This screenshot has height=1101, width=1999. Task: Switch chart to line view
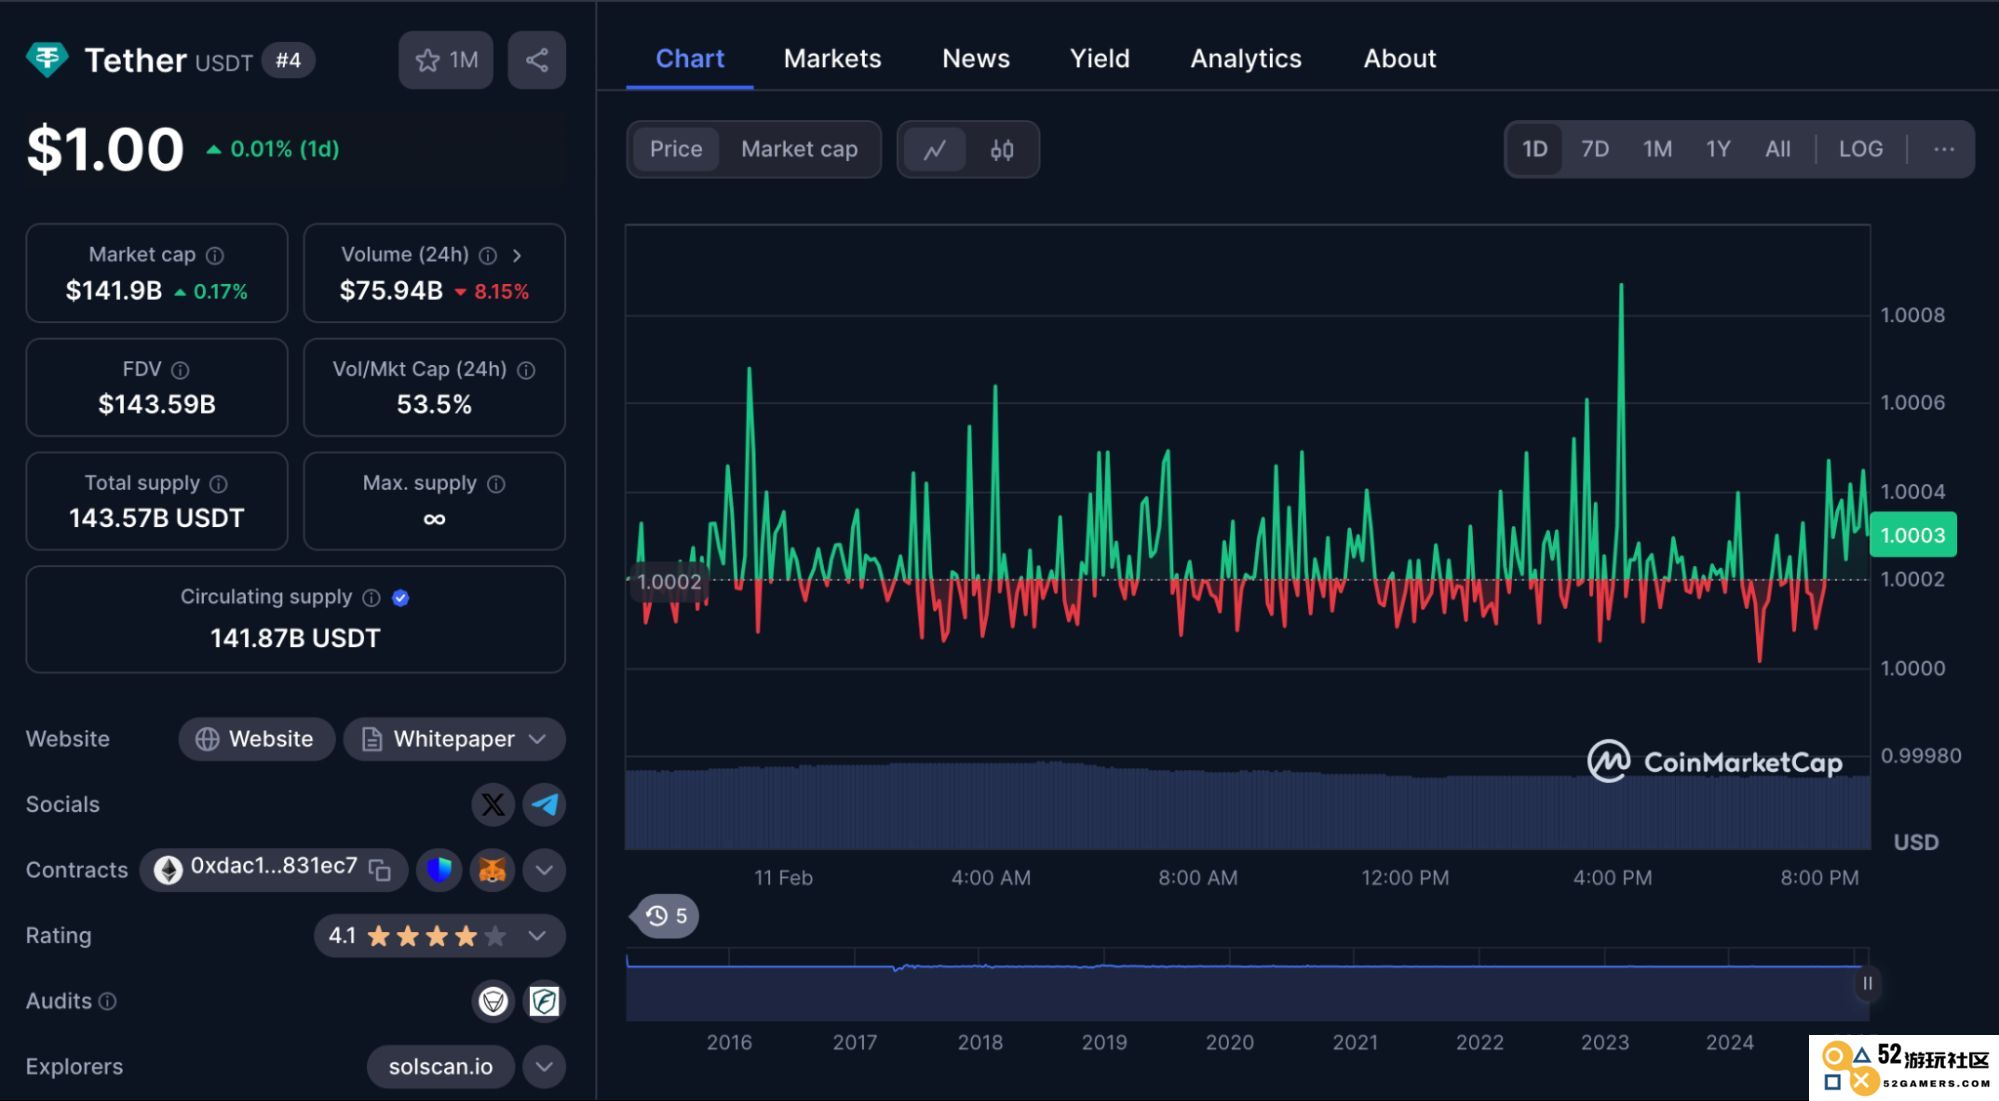(935, 149)
